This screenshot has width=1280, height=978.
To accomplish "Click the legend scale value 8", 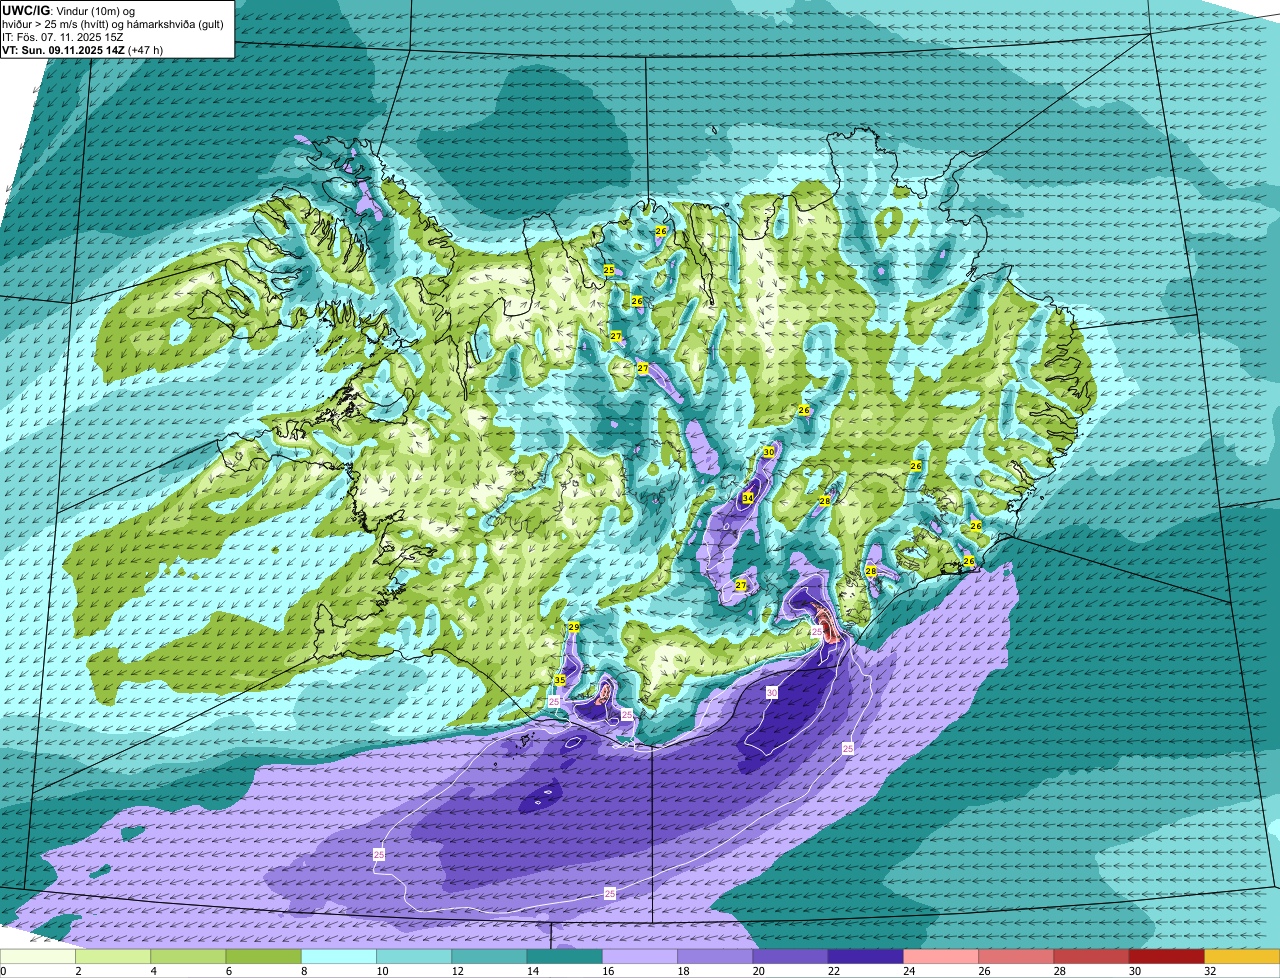I will [302, 971].
